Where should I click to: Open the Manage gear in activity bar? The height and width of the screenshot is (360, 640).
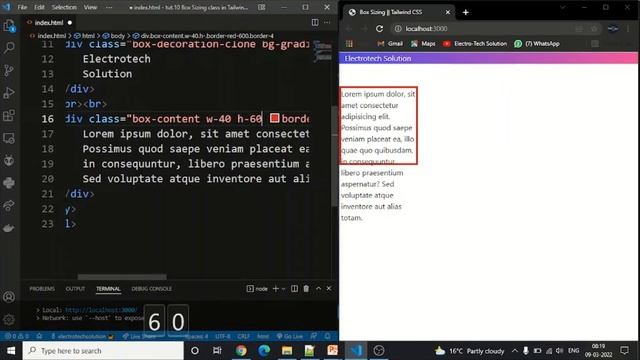(9, 319)
